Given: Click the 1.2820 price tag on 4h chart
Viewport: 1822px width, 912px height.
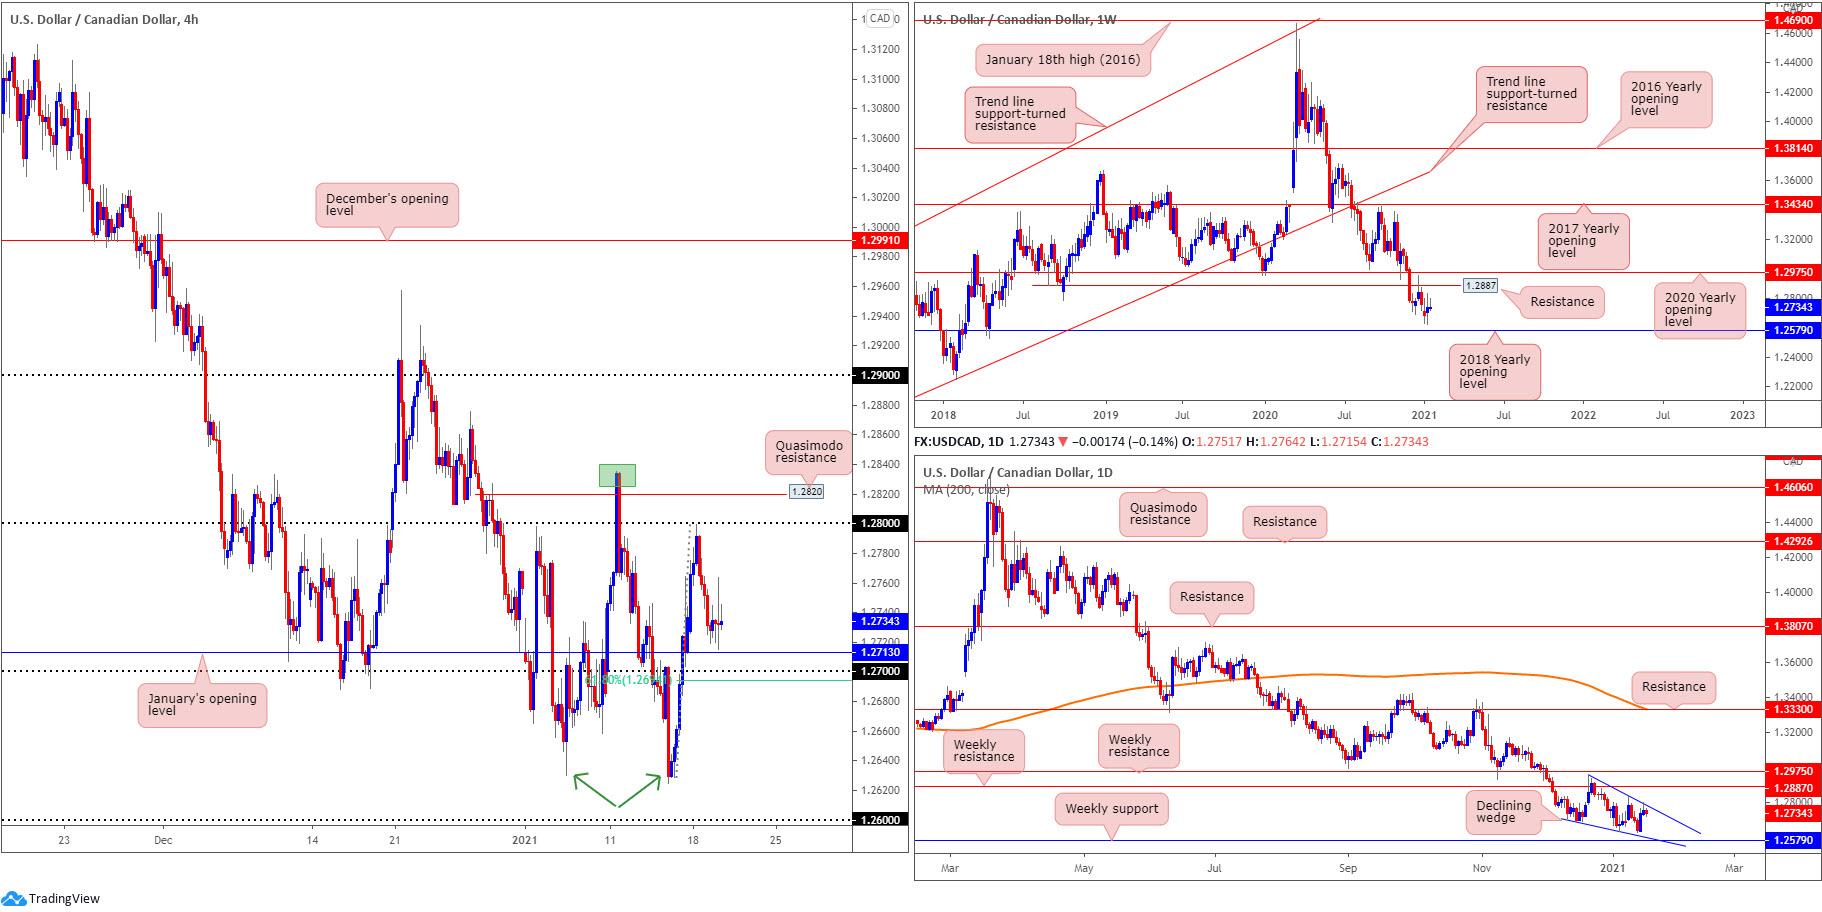Looking at the screenshot, I should [806, 492].
